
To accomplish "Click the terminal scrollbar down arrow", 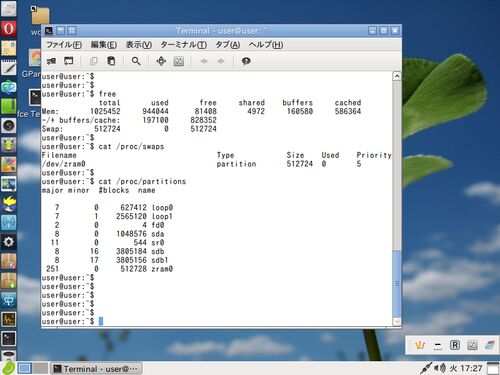I will (x=397, y=321).
